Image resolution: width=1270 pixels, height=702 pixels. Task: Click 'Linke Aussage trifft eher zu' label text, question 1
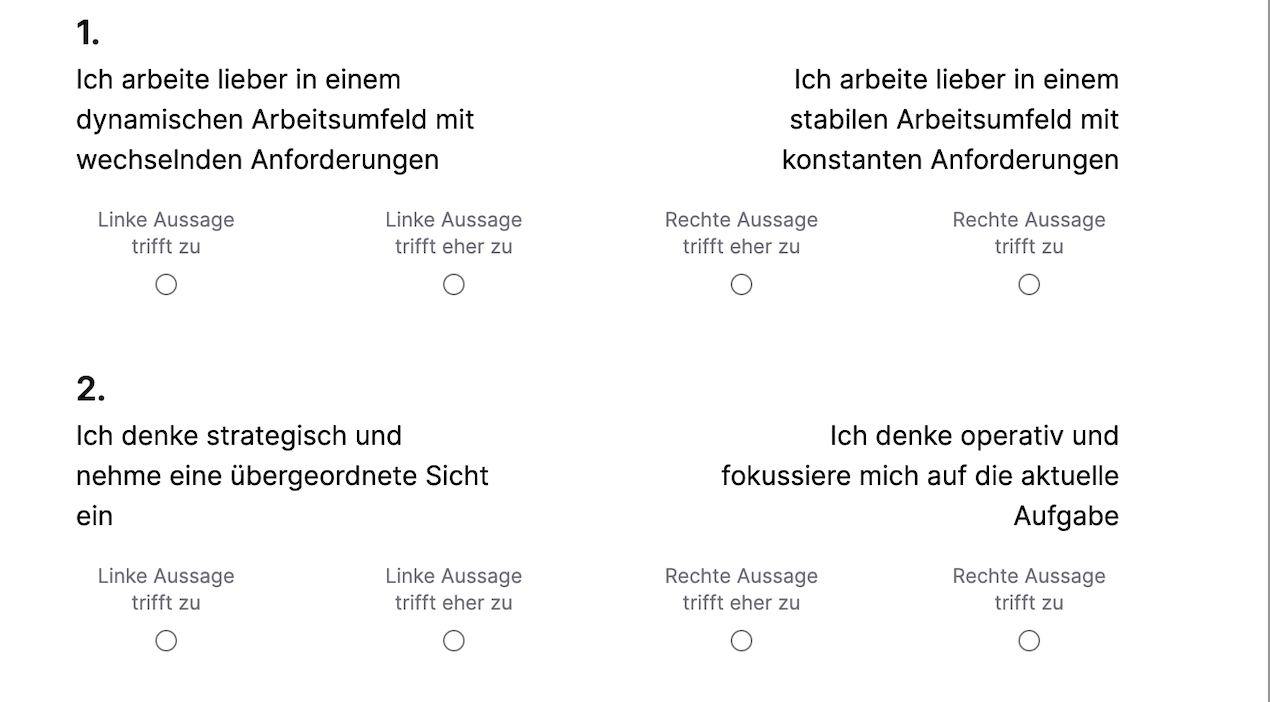(454, 233)
